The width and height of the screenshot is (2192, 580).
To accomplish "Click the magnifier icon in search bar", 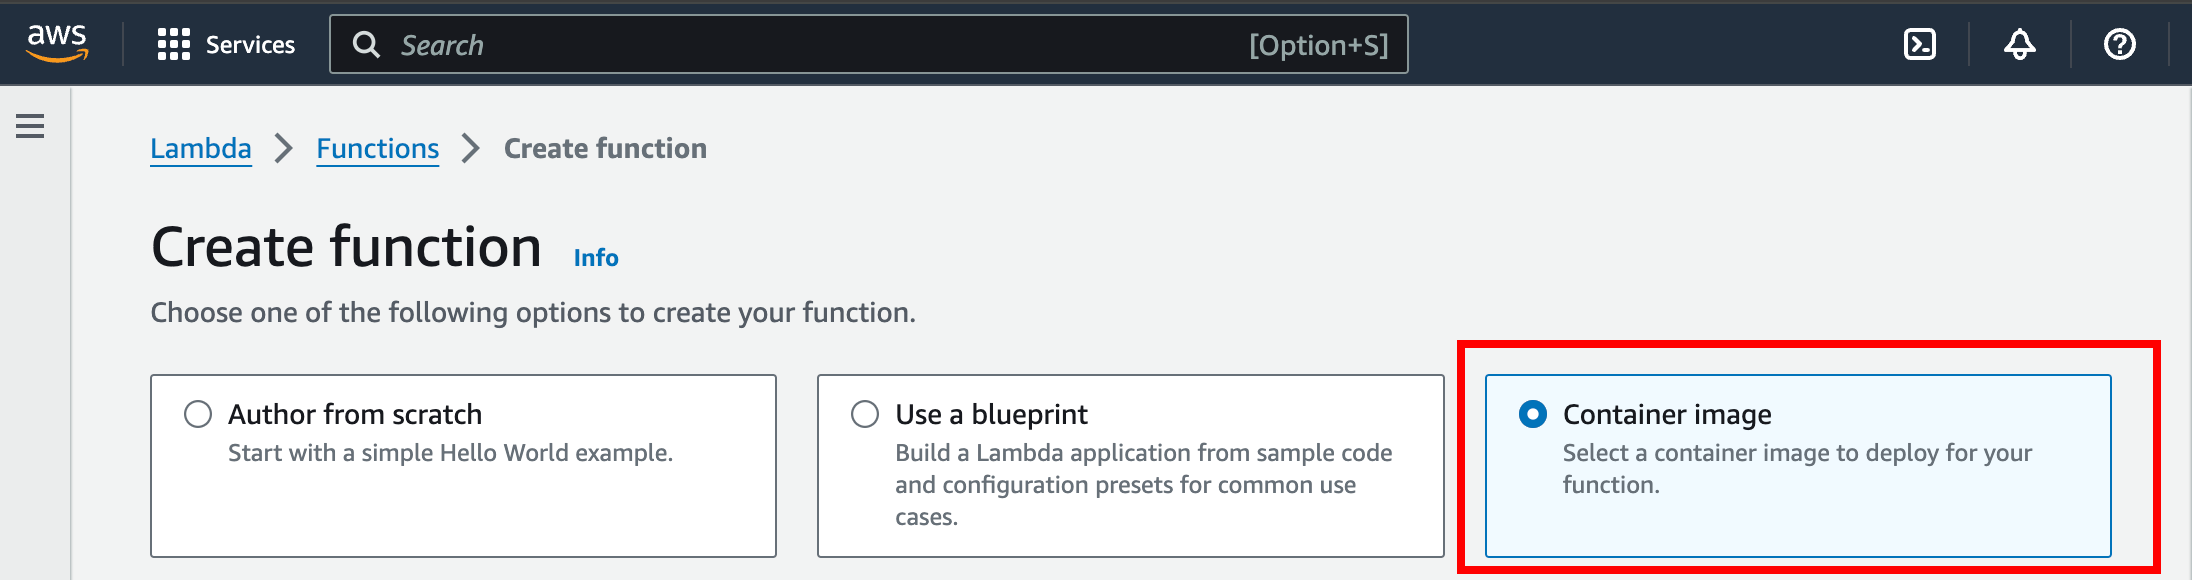I will [366, 44].
